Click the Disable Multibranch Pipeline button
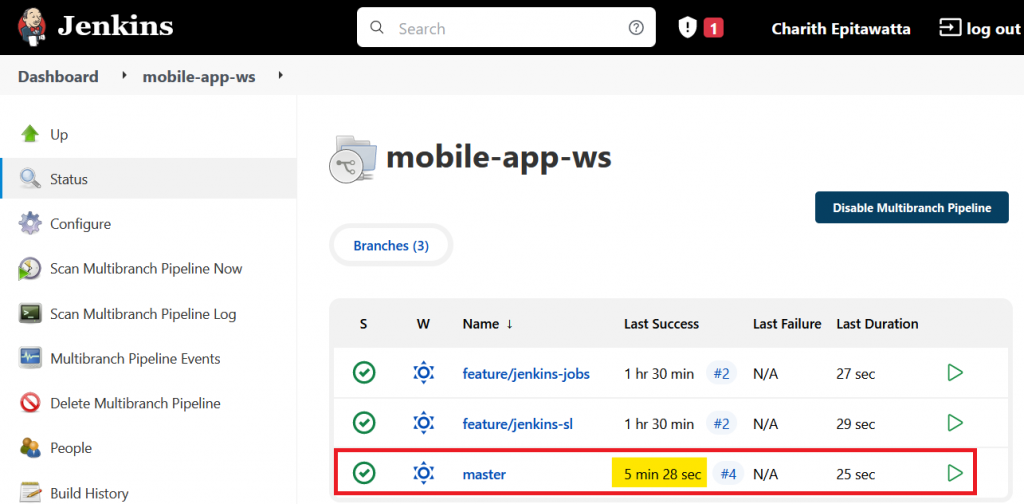The image size is (1024, 504). (x=912, y=208)
